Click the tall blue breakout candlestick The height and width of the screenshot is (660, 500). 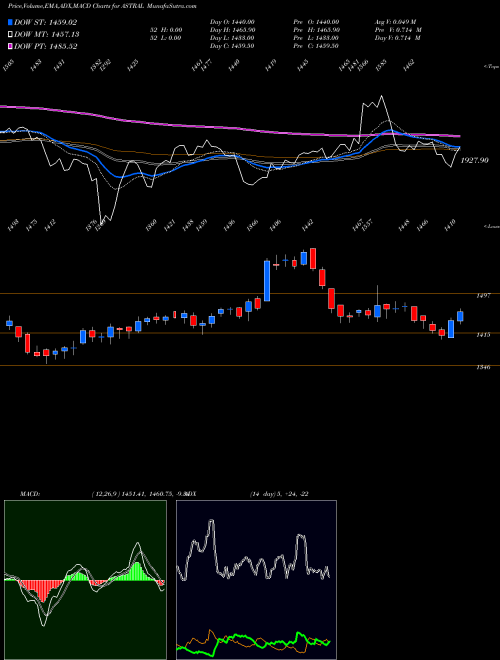click(267, 281)
